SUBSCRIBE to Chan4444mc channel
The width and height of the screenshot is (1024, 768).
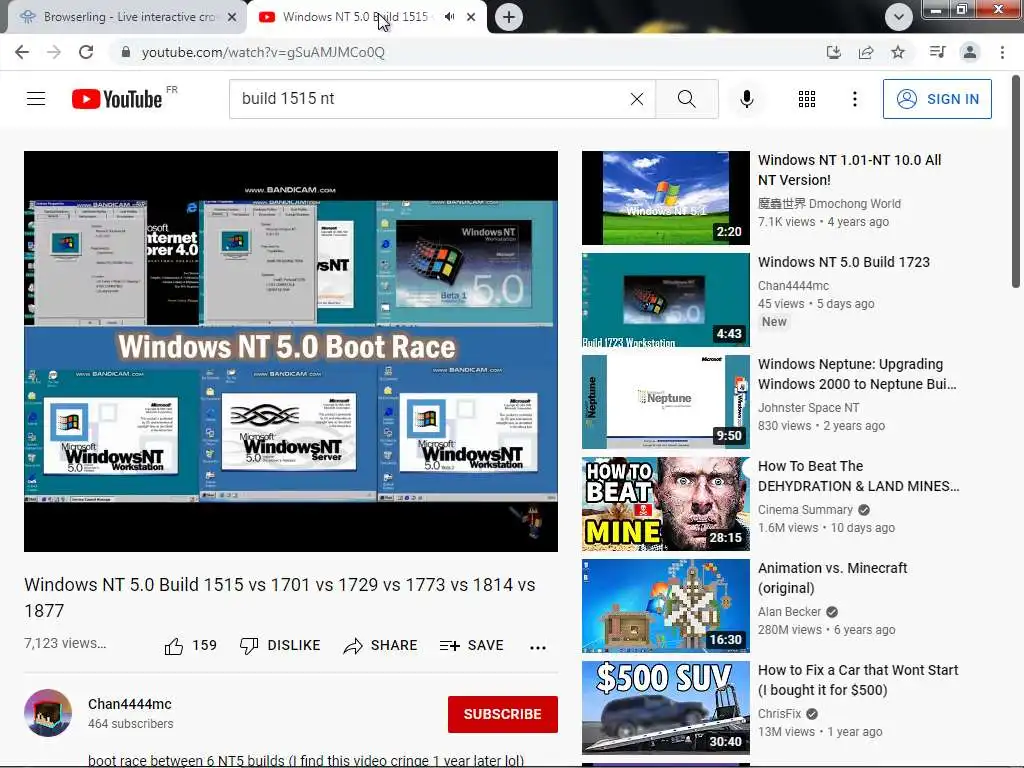point(502,714)
